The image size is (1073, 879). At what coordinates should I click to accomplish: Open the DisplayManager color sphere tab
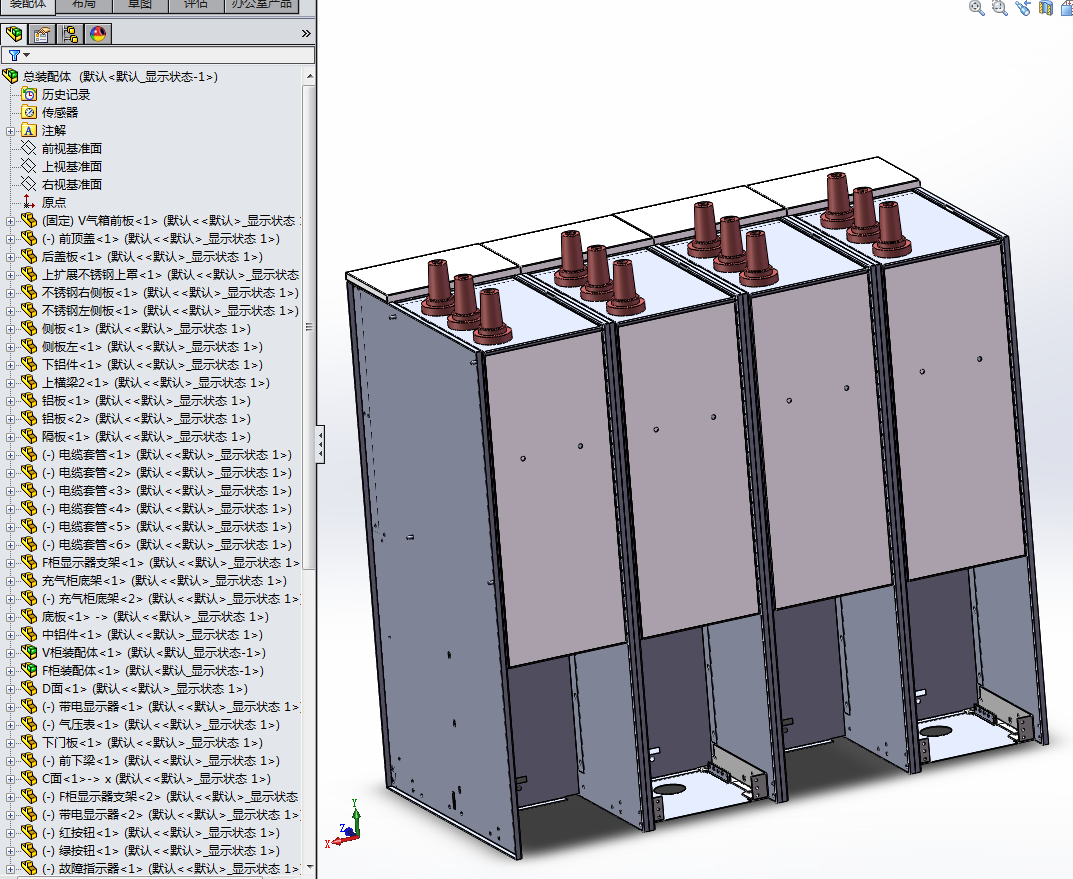(x=98, y=34)
